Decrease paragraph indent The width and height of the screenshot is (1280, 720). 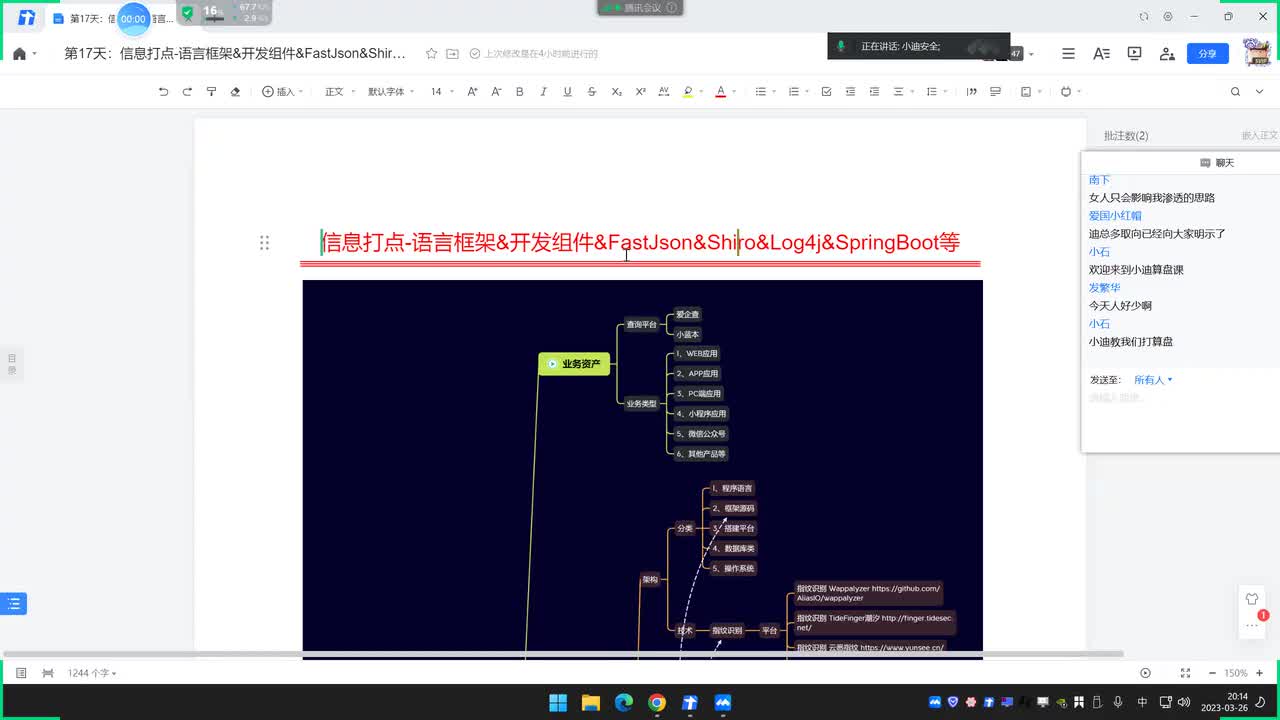pyautogui.click(x=850, y=91)
